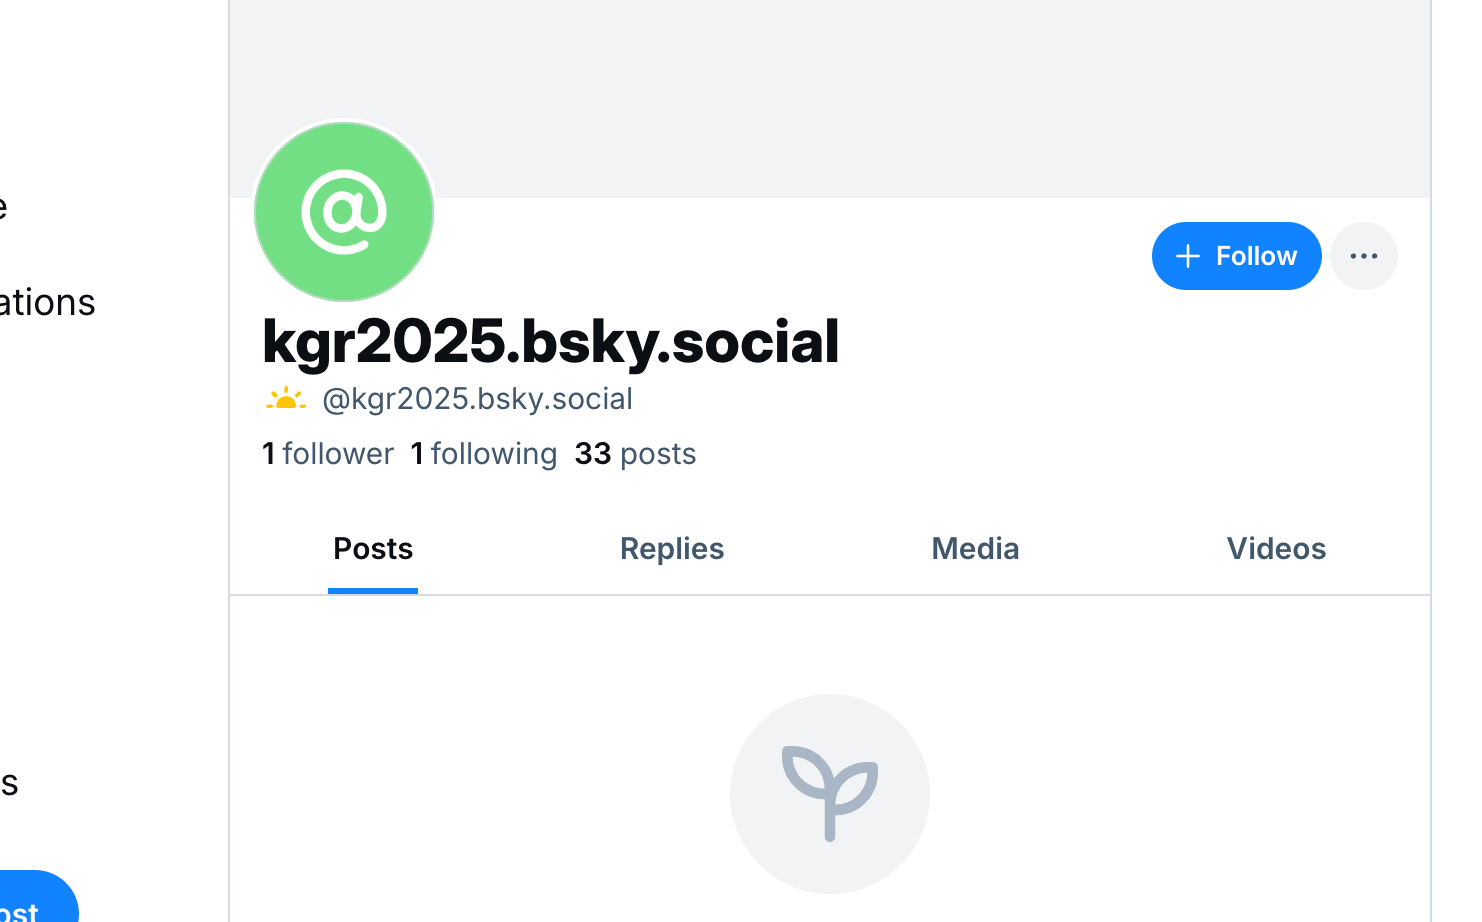Click the sprout icon in the empty feed
This screenshot has width=1482, height=922.
(829, 793)
